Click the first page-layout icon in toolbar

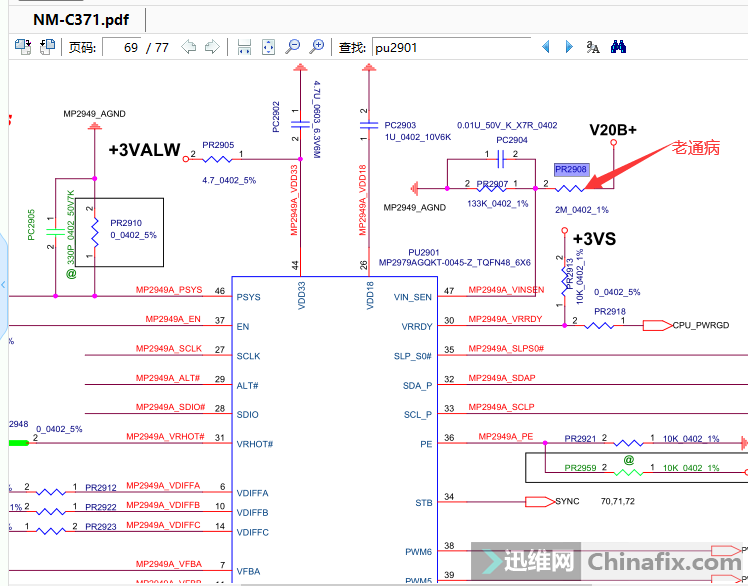point(24,47)
